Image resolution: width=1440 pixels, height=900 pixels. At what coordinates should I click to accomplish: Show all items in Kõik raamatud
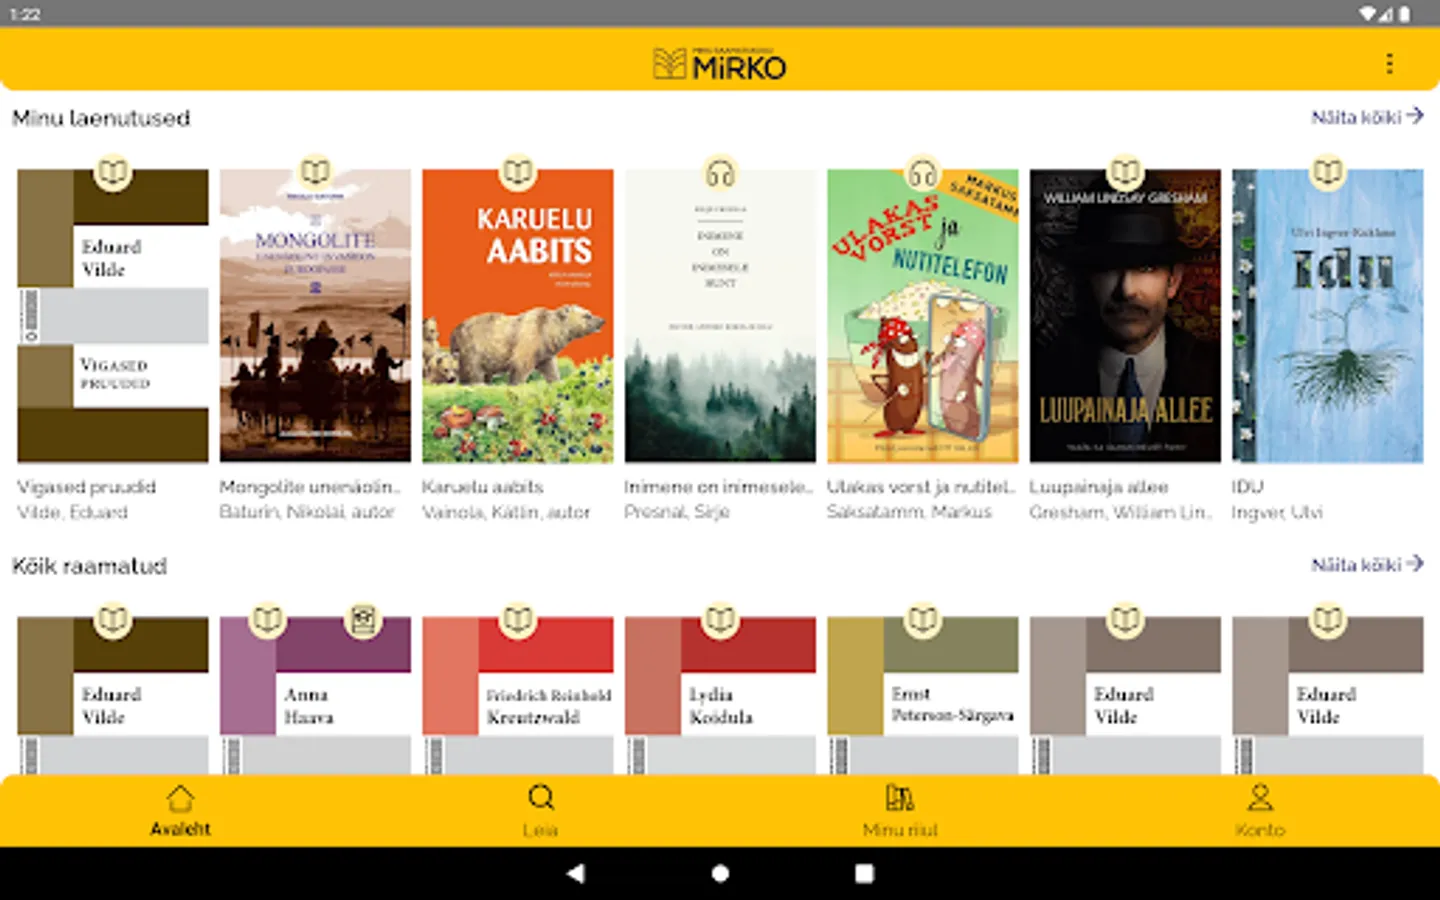point(1367,565)
